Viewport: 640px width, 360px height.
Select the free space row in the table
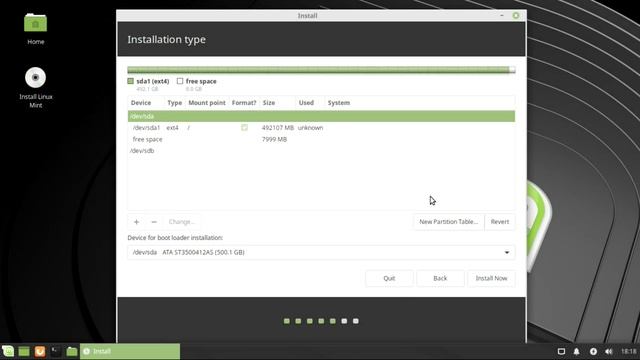click(321, 139)
